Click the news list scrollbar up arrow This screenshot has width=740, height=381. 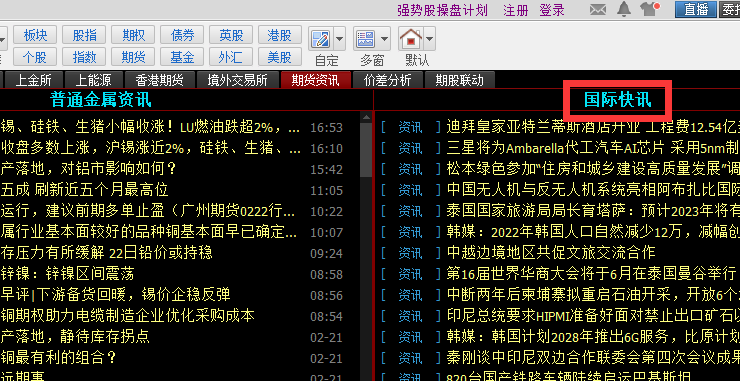click(x=366, y=116)
